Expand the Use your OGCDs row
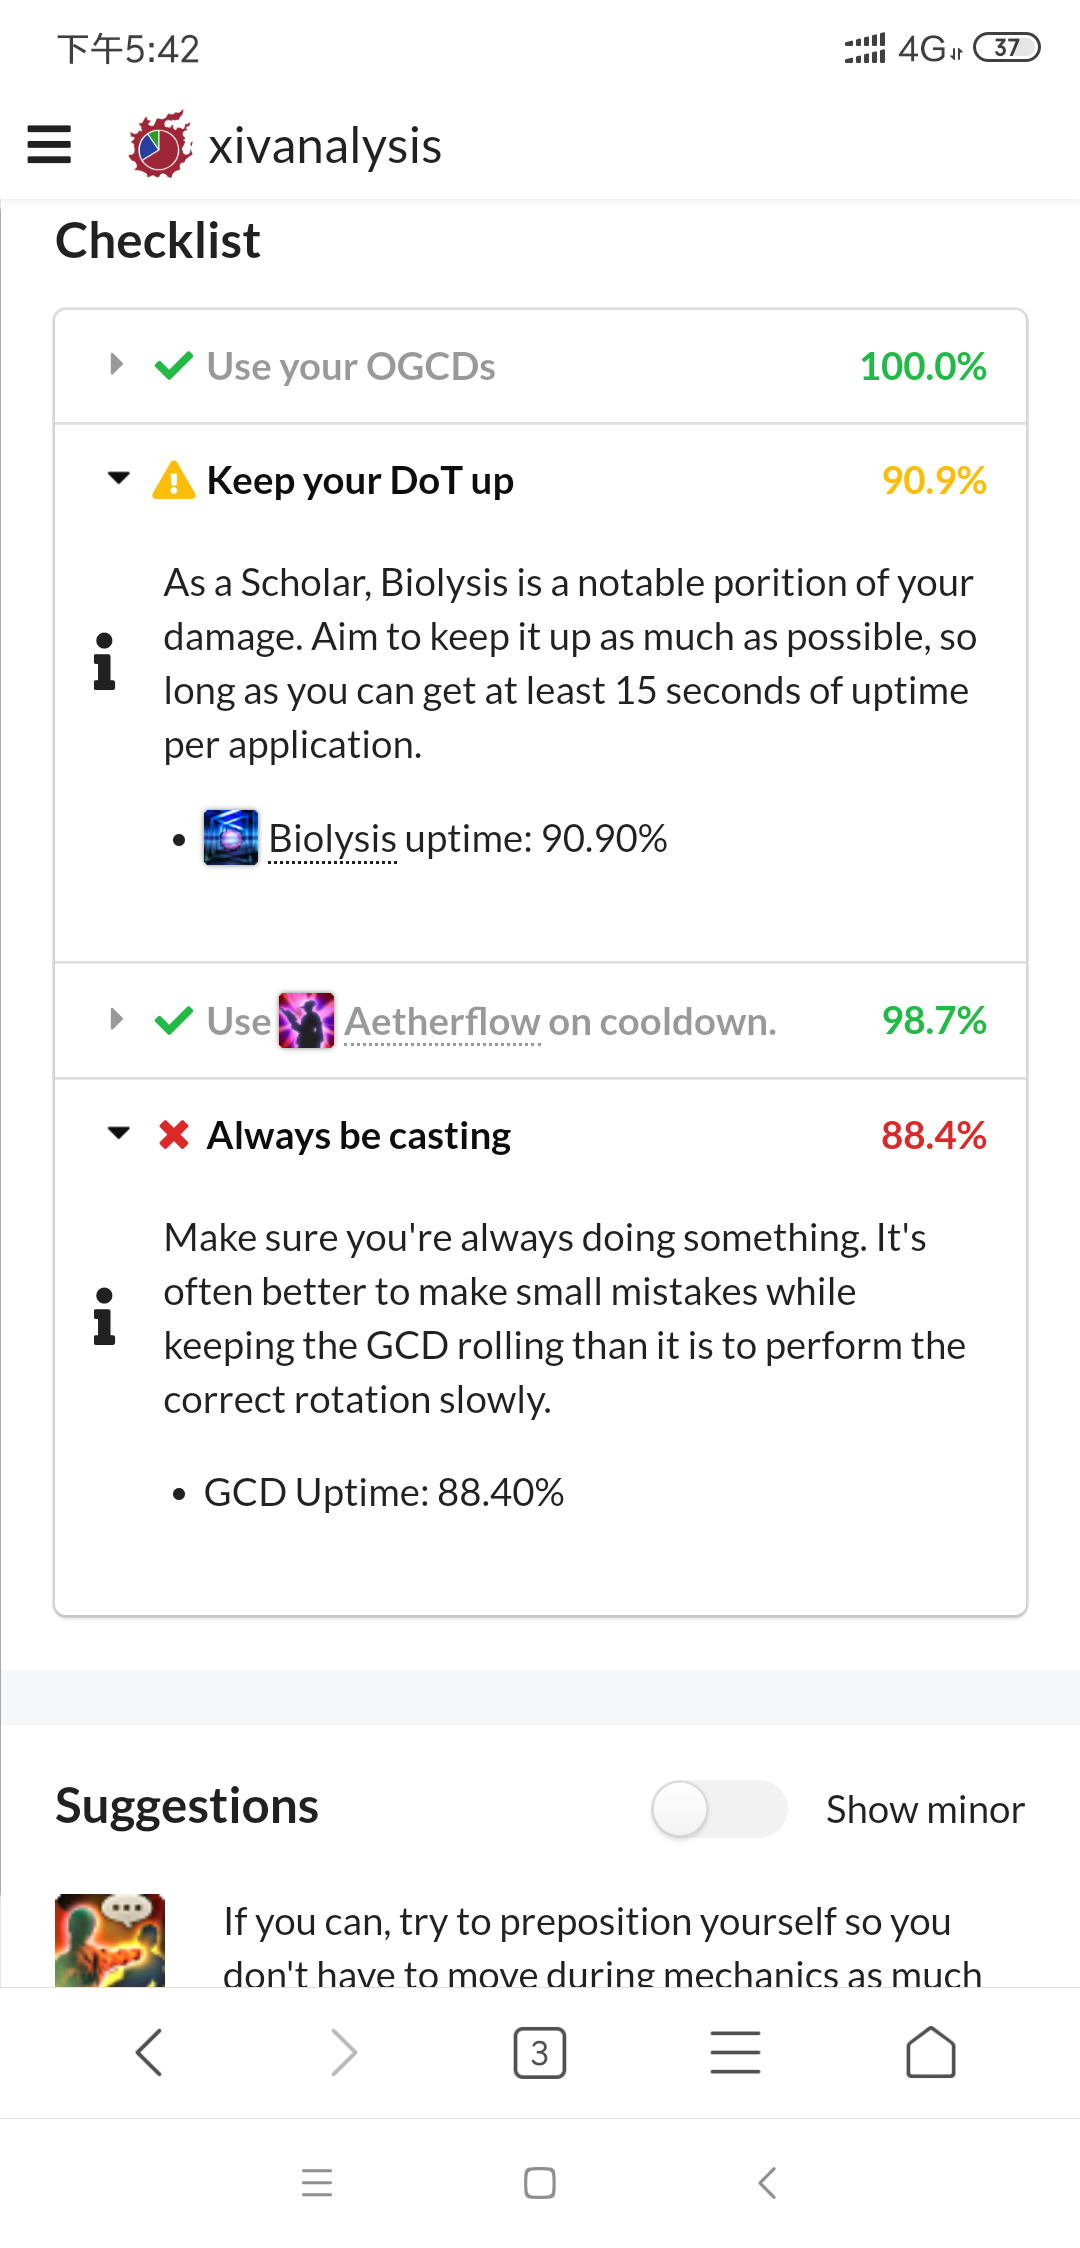The height and width of the screenshot is (2248, 1080). click(x=117, y=365)
